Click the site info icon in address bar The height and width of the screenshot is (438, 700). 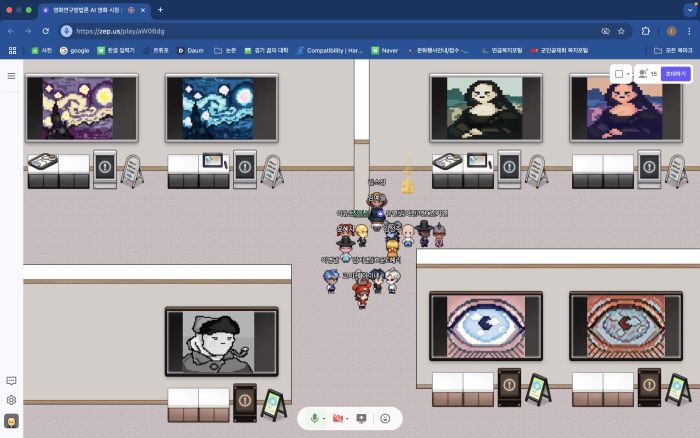tap(67, 31)
